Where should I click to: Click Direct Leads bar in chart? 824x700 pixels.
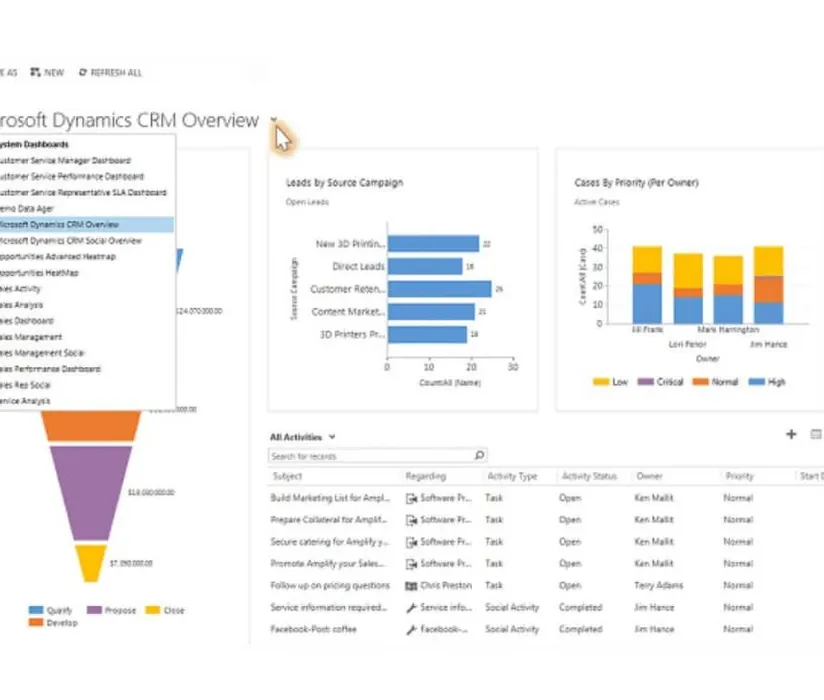pyautogui.click(x=425, y=266)
